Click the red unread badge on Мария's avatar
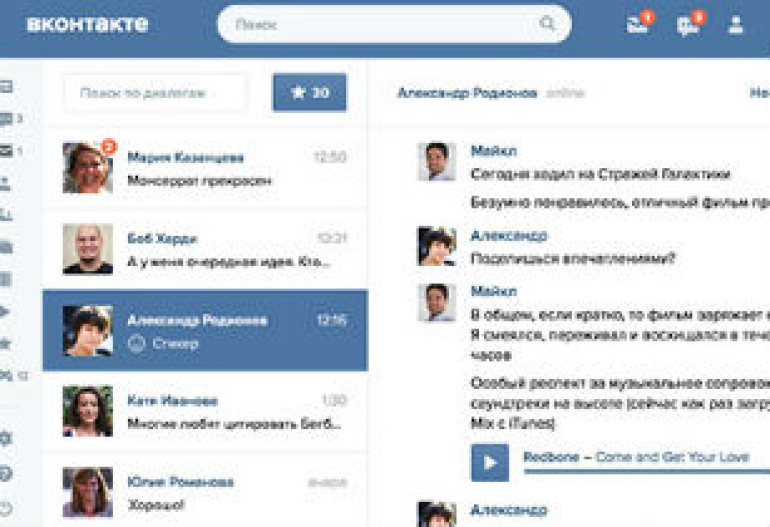Screen dimensions: 770x527 pyautogui.click(x=109, y=146)
